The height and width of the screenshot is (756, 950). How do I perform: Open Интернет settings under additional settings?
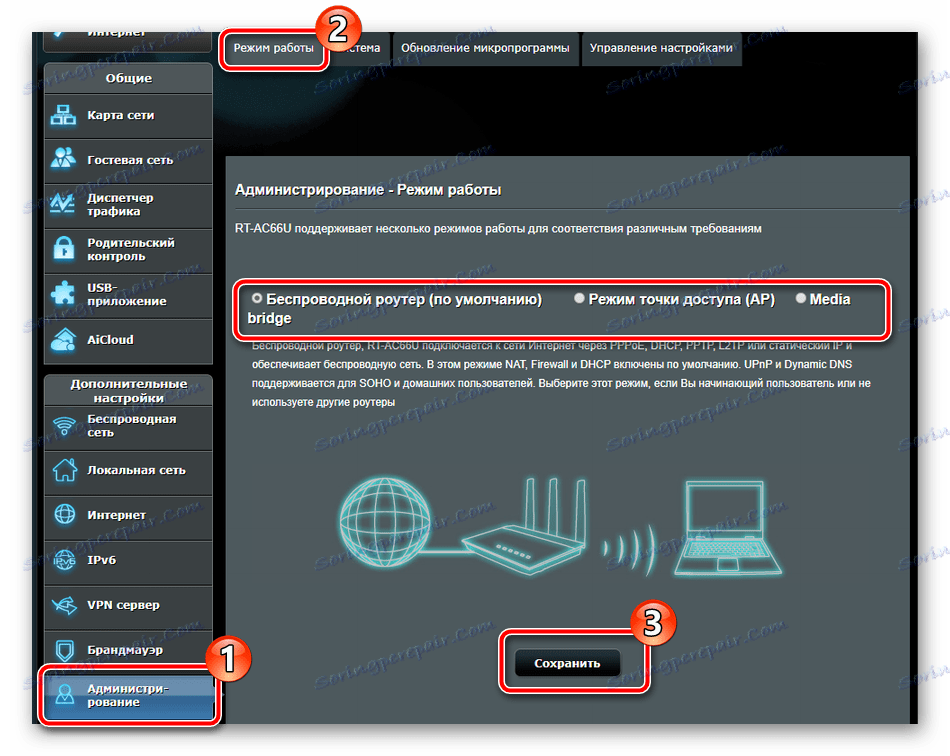click(x=128, y=516)
